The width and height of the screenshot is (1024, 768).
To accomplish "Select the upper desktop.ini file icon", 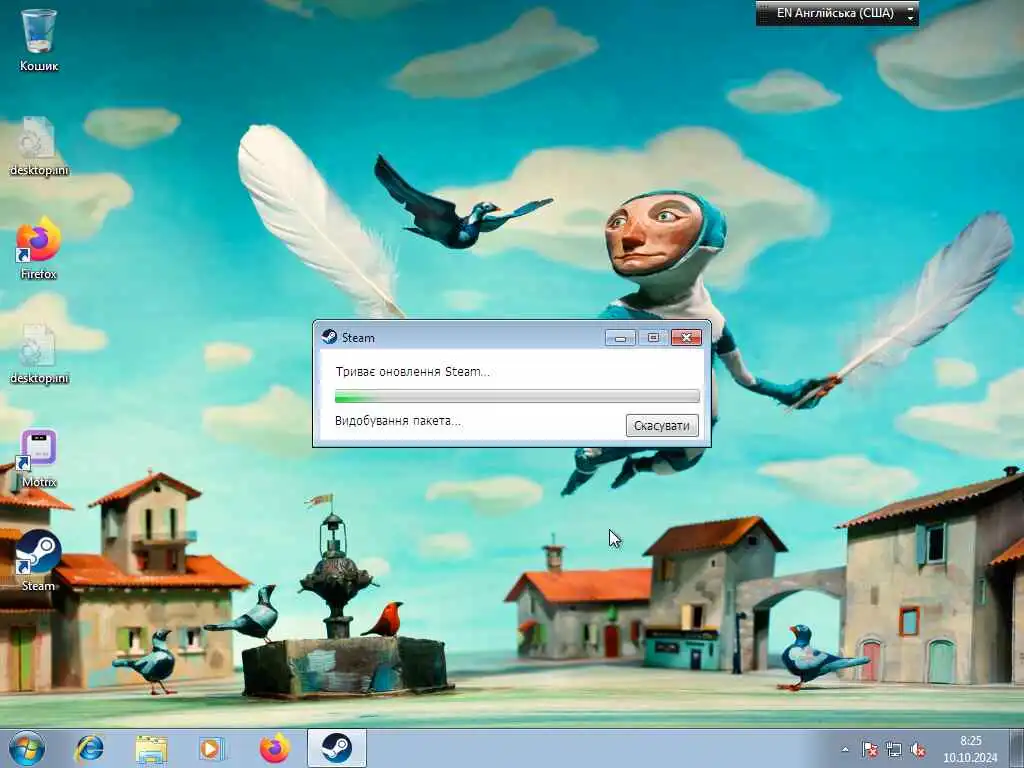I will click(39, 146).
